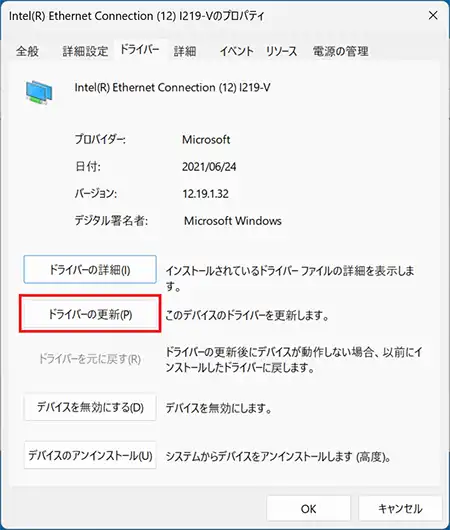450x530 pixels.
Task: Switch to the 全般 tab
Action: point(27,51)
